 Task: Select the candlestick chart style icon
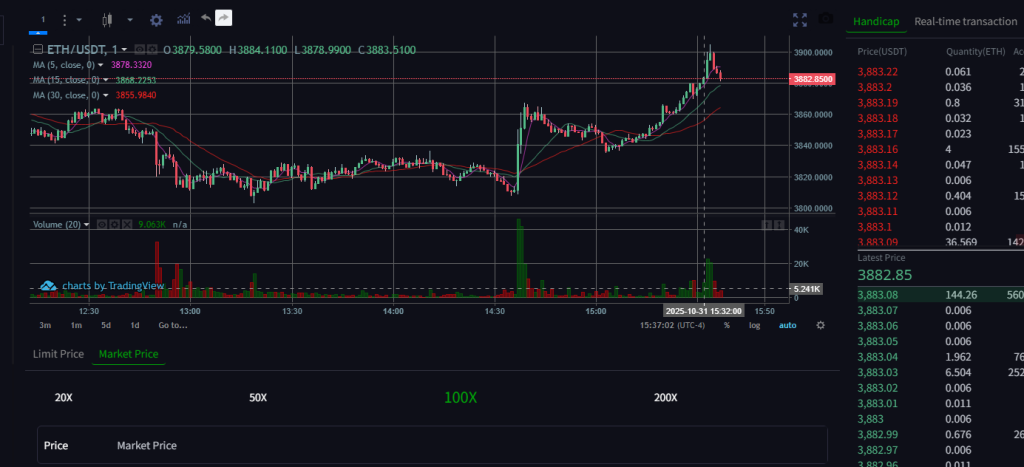click(108, 19)
